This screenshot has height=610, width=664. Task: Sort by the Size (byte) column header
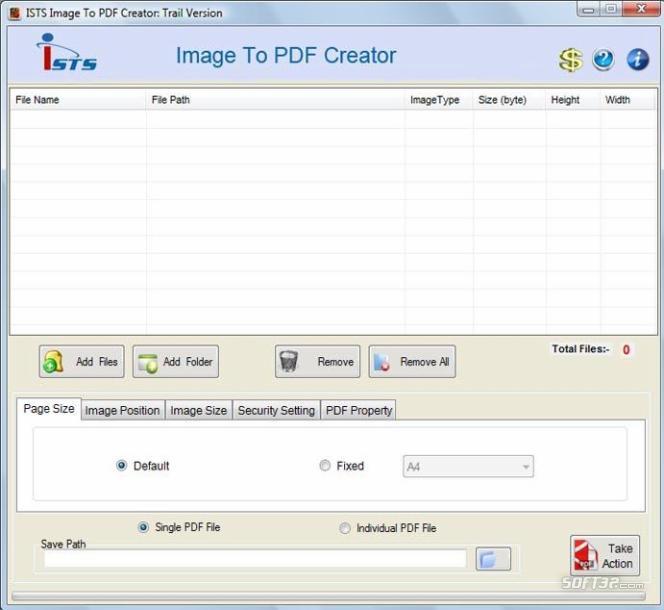509,100
